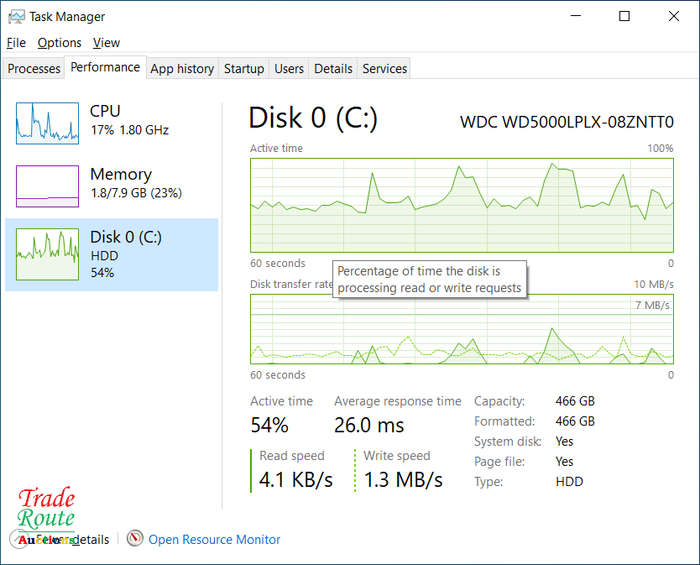
Task: Switch to the App history tab
Action: pyautogui.click(x=182, y=69)
